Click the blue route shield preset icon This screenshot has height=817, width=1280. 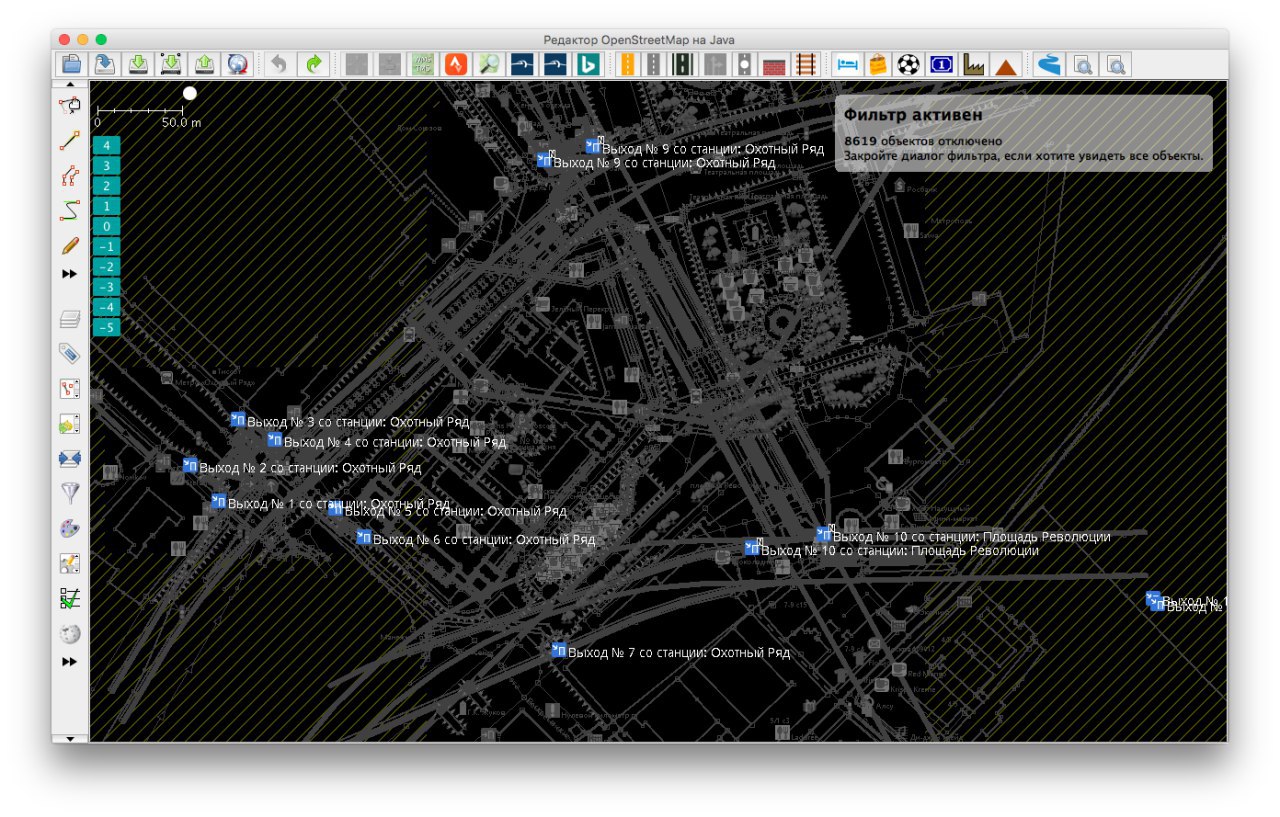(941, 65)
